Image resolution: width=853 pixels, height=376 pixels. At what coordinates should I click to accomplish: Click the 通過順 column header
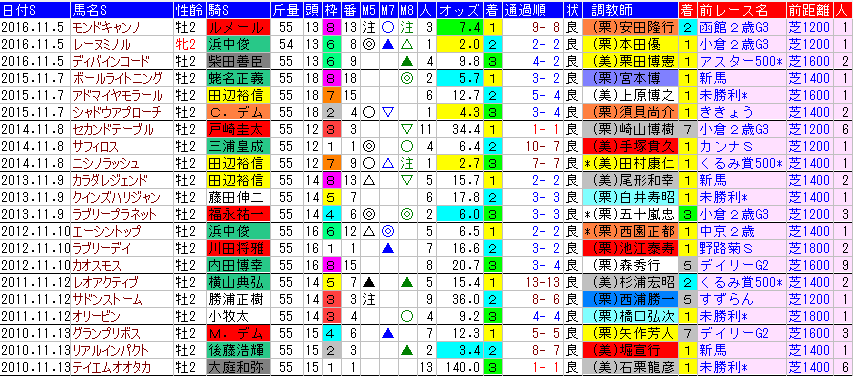click(534, 10)
